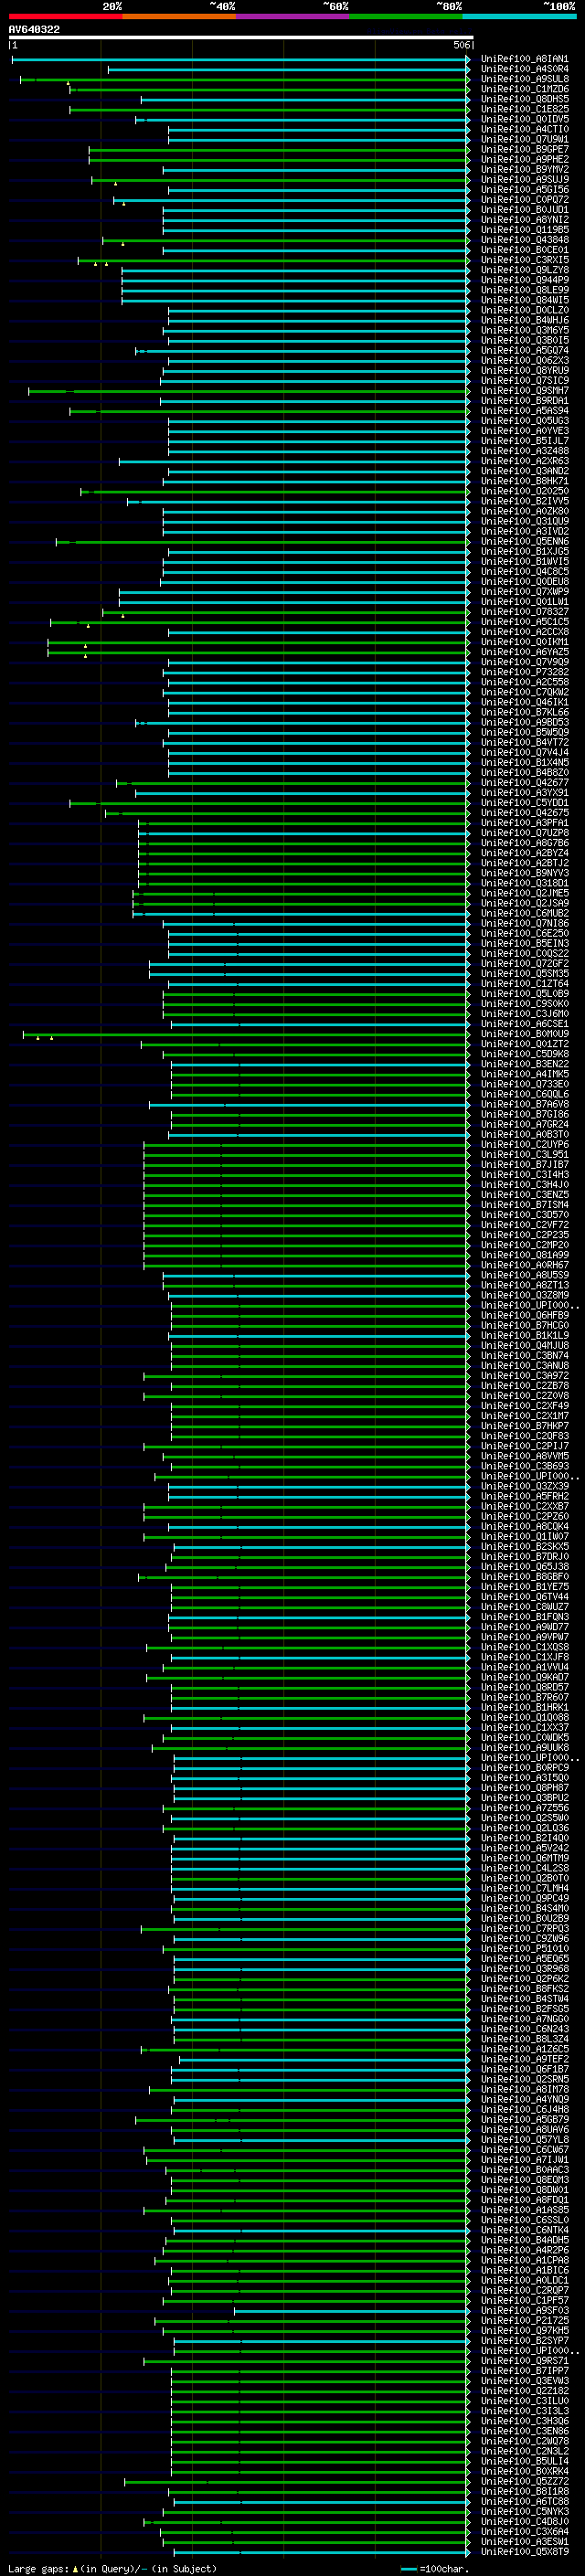
Task: Open label UniRef100_A3Z488
Action: point(524,451)
